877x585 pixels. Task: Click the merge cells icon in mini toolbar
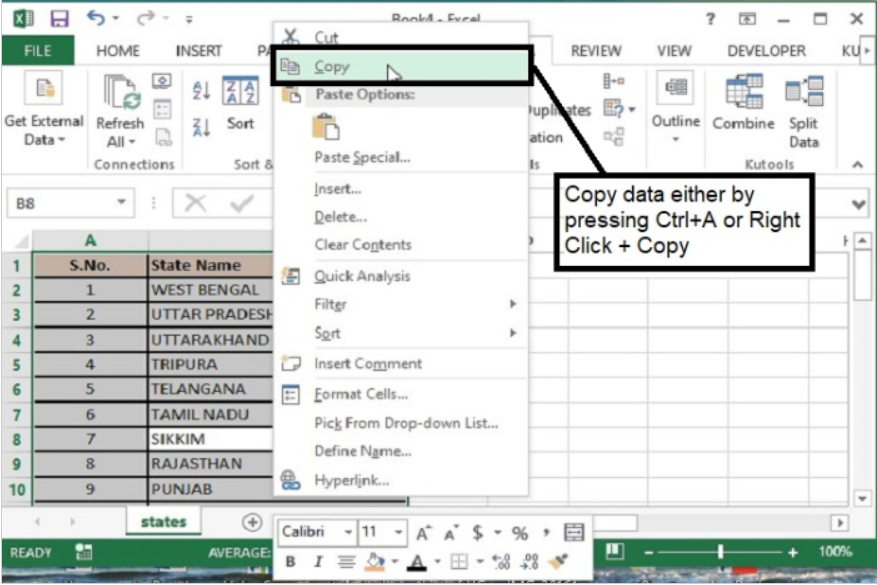pos(574,533)
